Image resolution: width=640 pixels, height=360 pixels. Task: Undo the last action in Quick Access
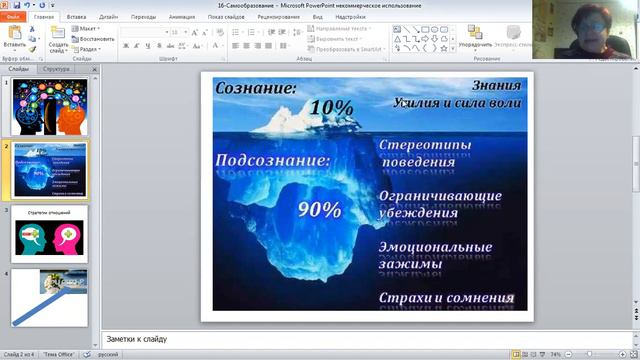tap(27, 5)
